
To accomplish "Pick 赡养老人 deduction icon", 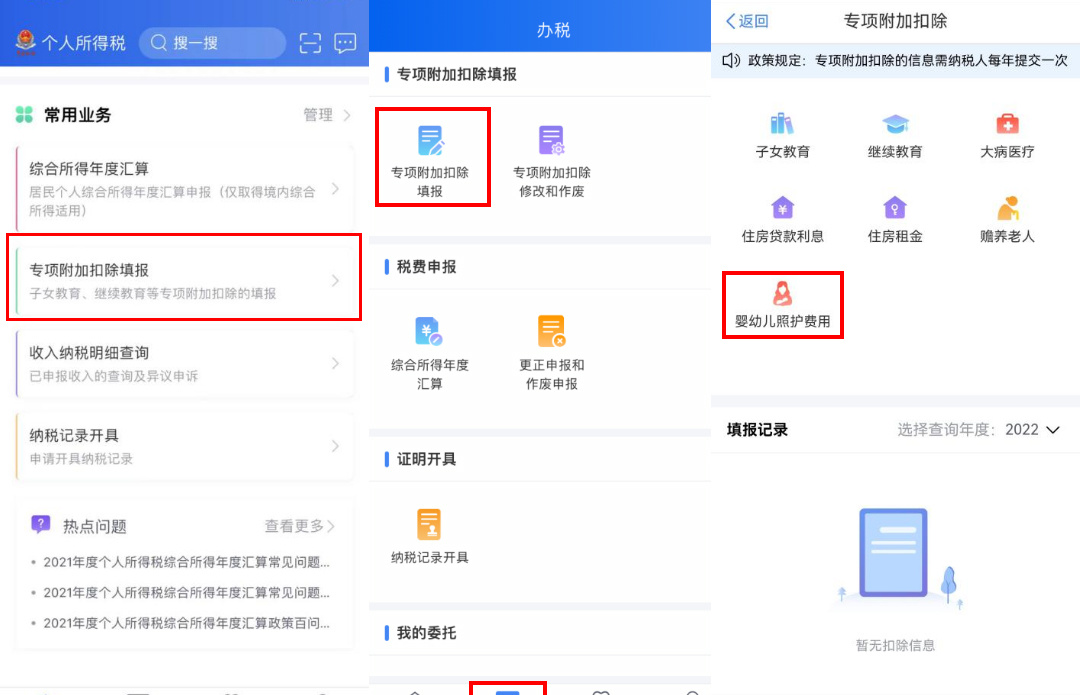I will [x=1007, y=209].
